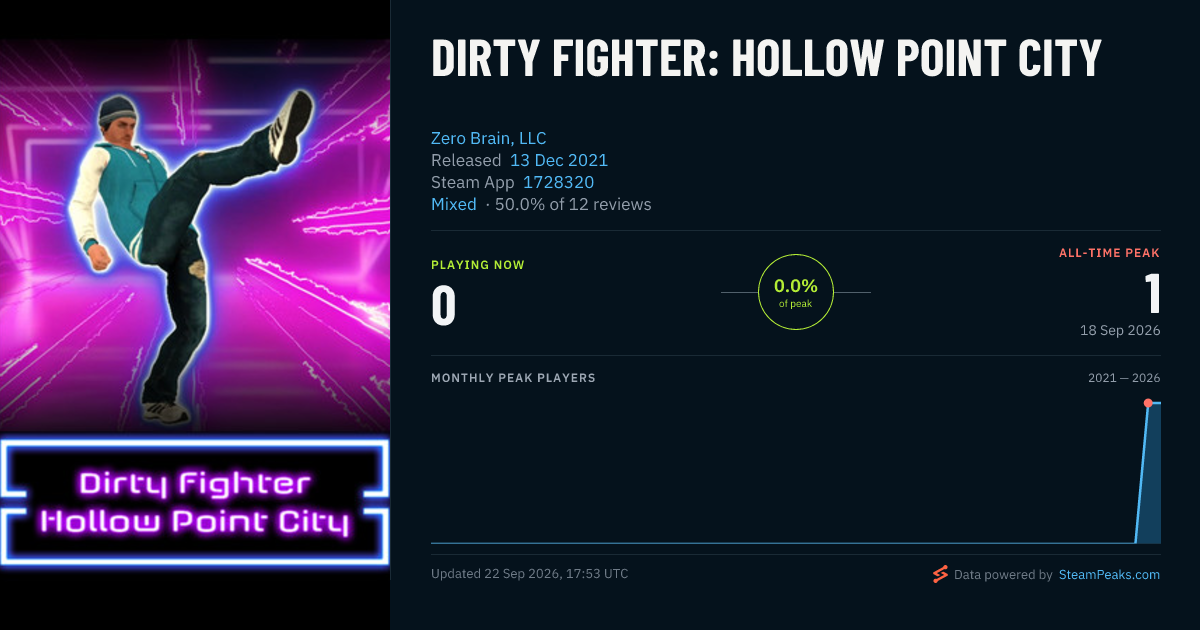Click the 50.0% of 12 reviews text
The width and height of the screenshot is (1200, 630).
[574, 204]
